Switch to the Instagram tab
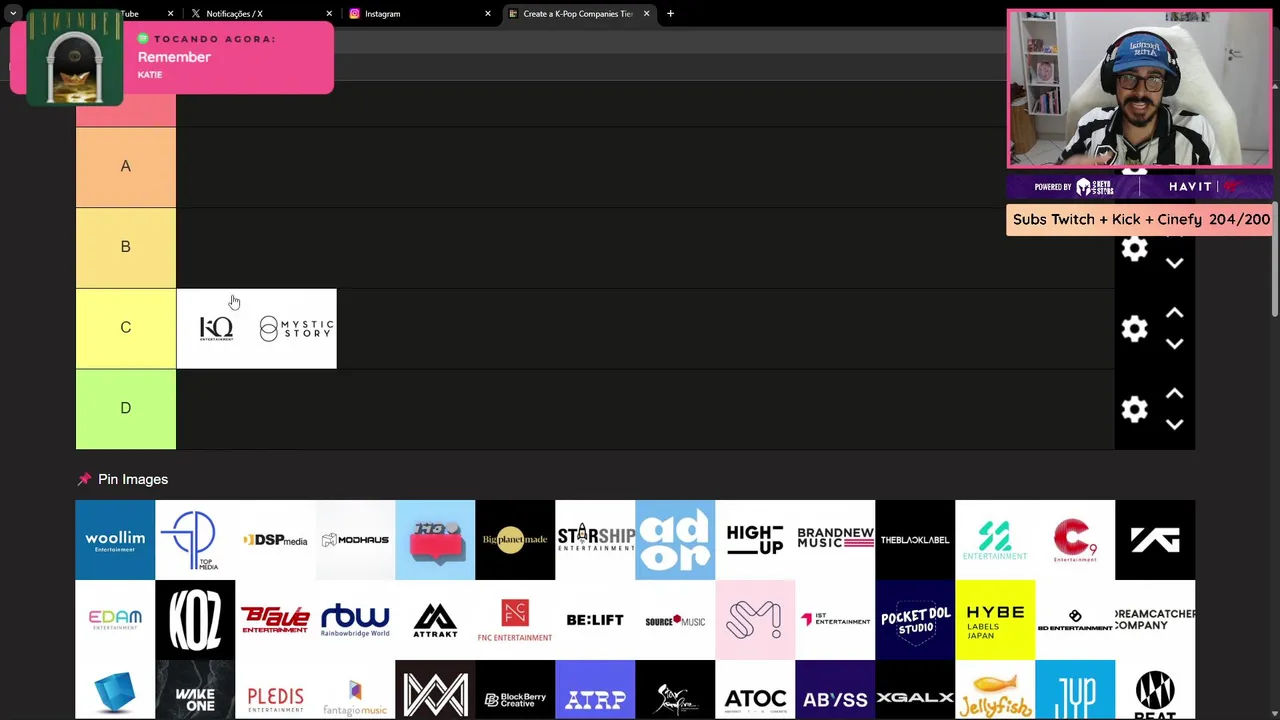 pyautogui.click(x=418, y=14)
